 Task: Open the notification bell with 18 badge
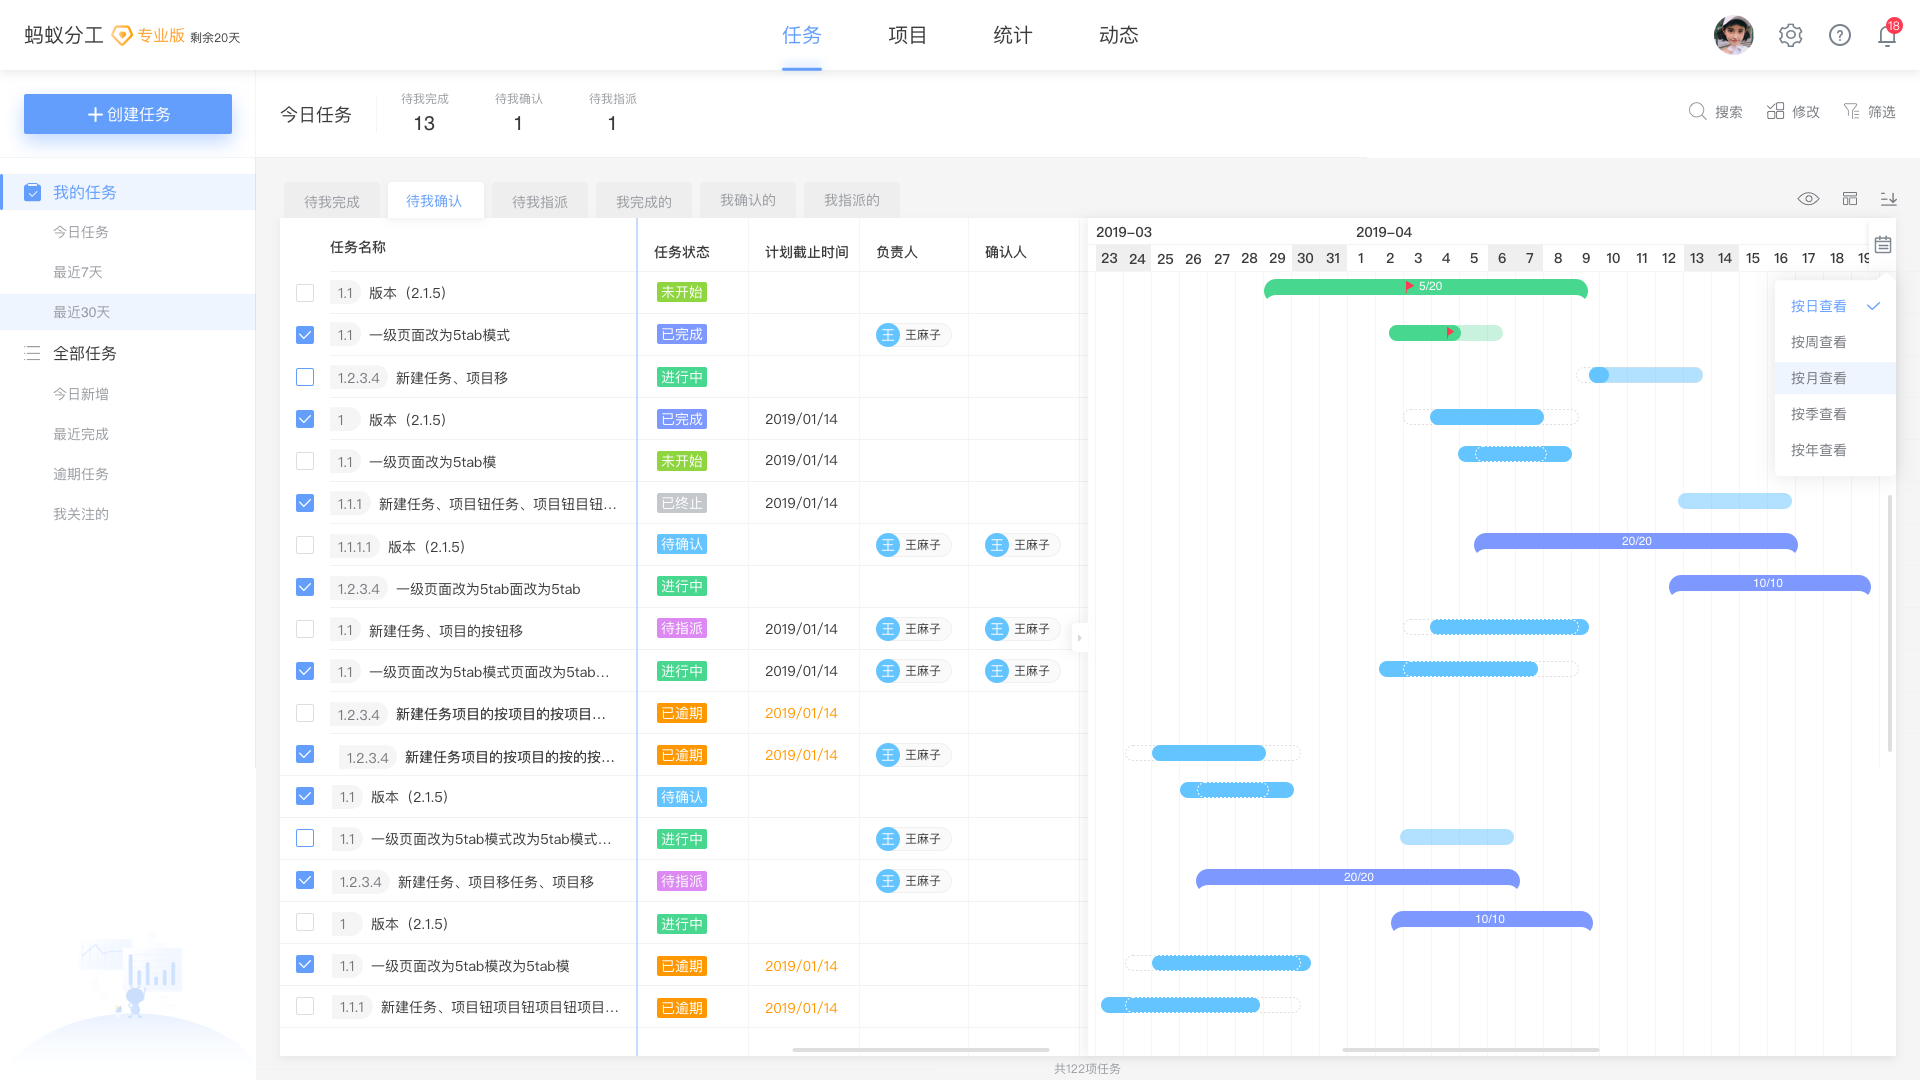[1886, 34]
